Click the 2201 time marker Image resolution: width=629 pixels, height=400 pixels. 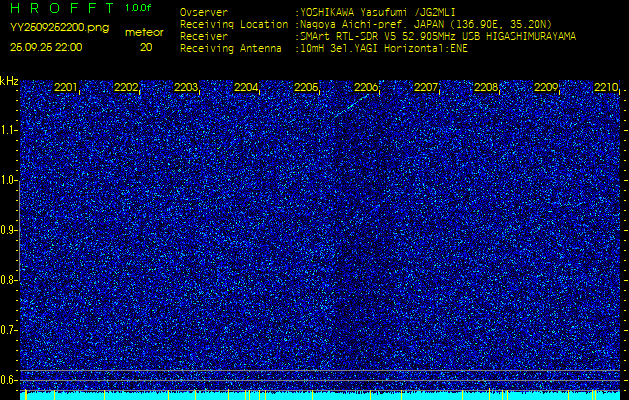pos(66,87)
